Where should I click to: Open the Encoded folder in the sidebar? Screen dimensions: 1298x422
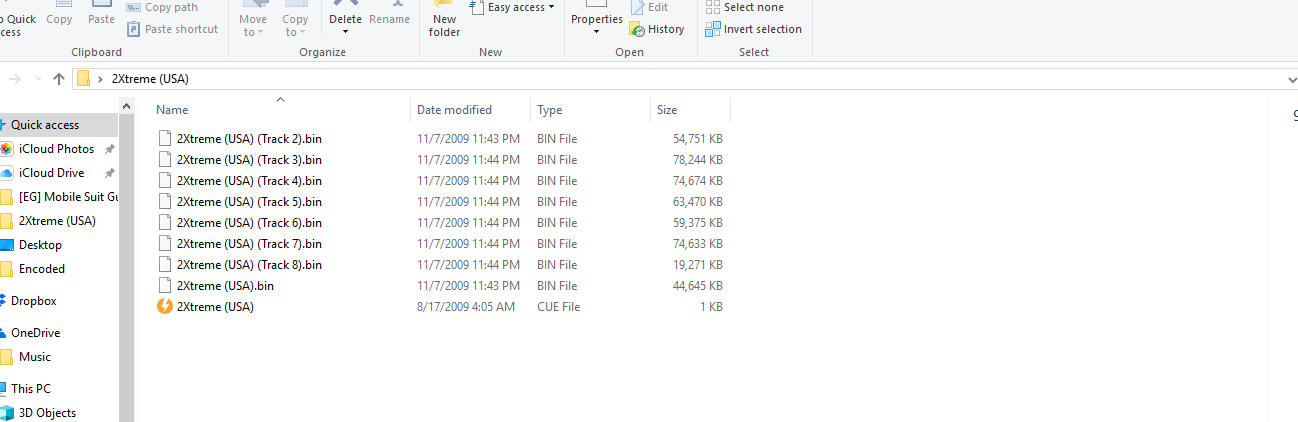click(41, 269)
